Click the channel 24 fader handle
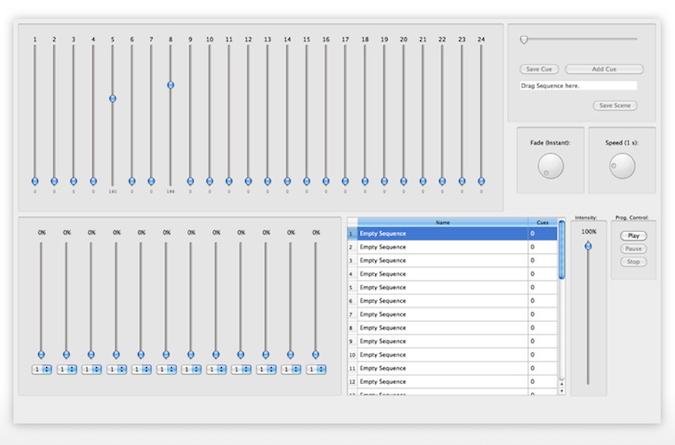Image resolution: width=675 pixels, height=445 pixels. point(481,181)
